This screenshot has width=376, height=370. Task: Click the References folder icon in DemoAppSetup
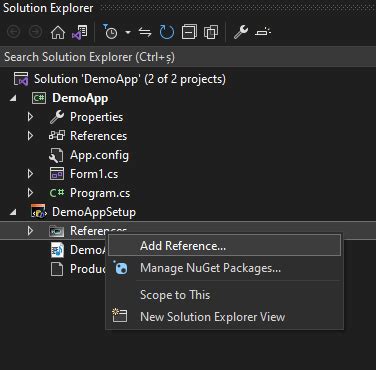[x=57, y=231]
